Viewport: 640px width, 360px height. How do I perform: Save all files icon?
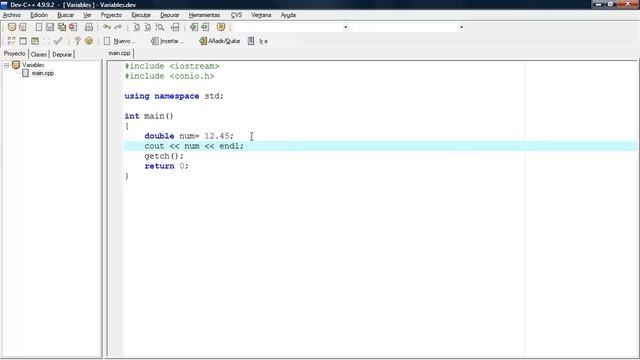(62, 27)
